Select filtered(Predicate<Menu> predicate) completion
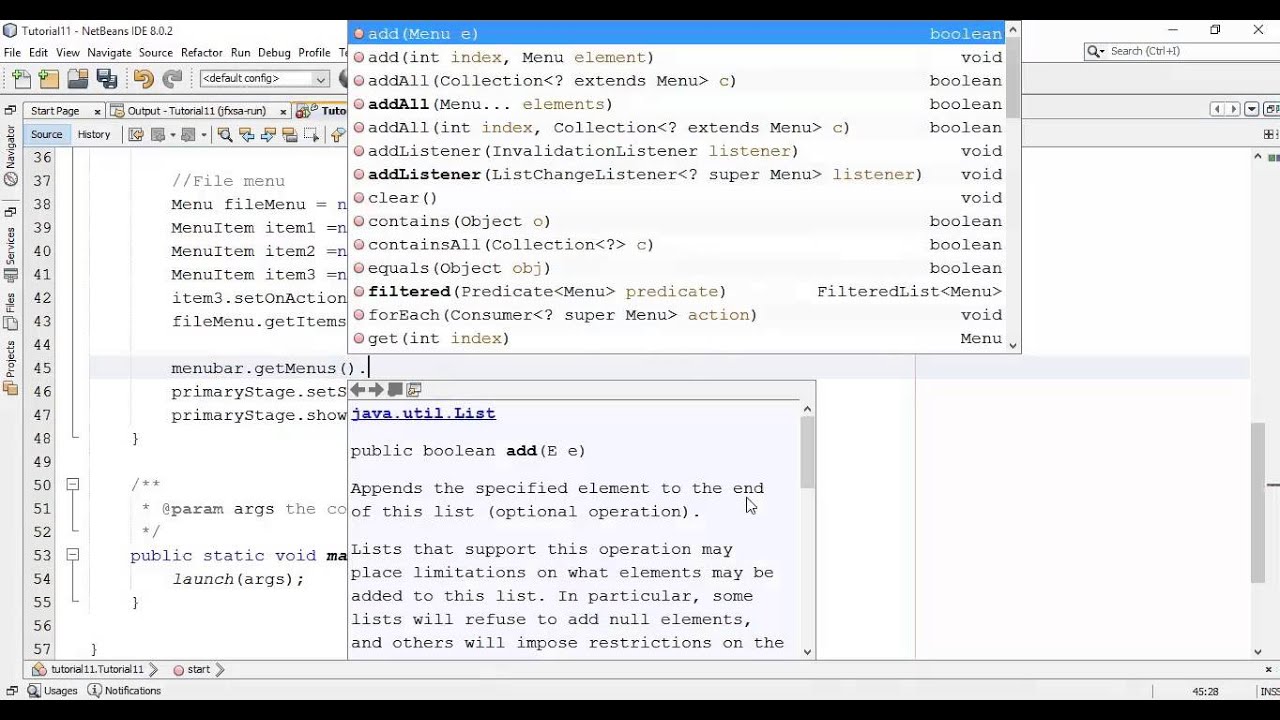This screenshot has width=1280, height=720. (677, 291)
